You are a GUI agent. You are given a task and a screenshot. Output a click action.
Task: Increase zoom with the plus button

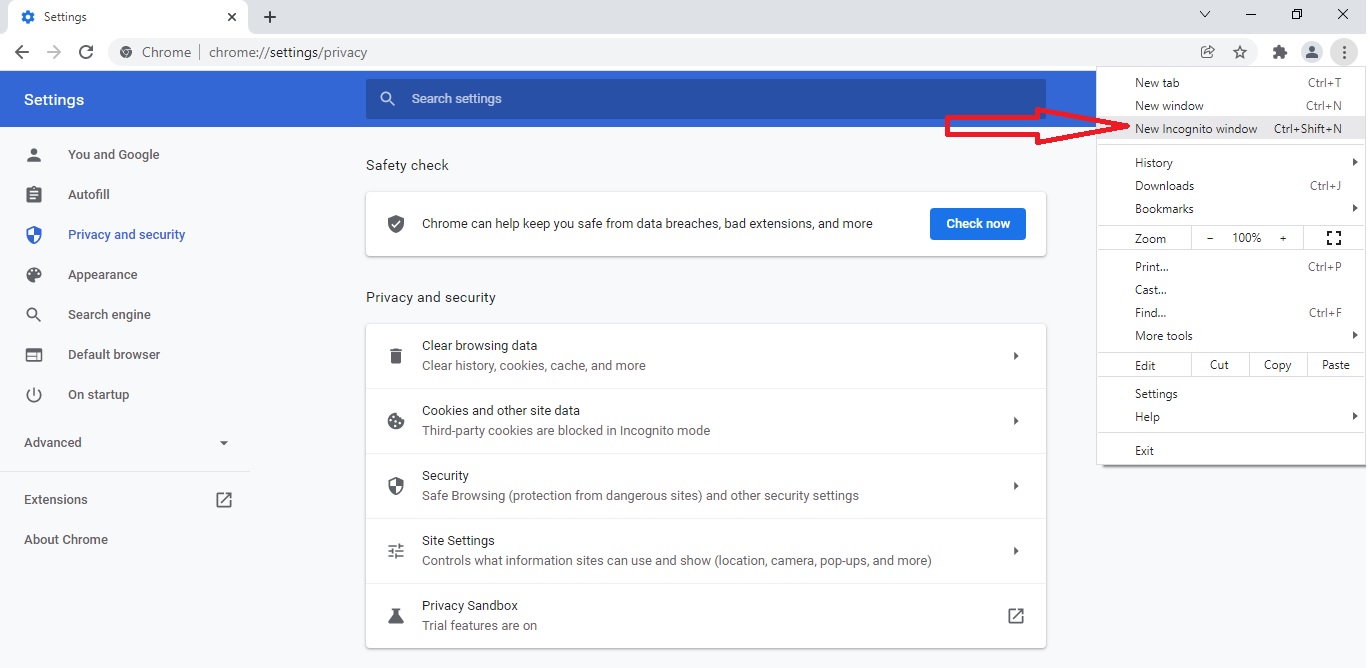click(x=1283, y=238)
